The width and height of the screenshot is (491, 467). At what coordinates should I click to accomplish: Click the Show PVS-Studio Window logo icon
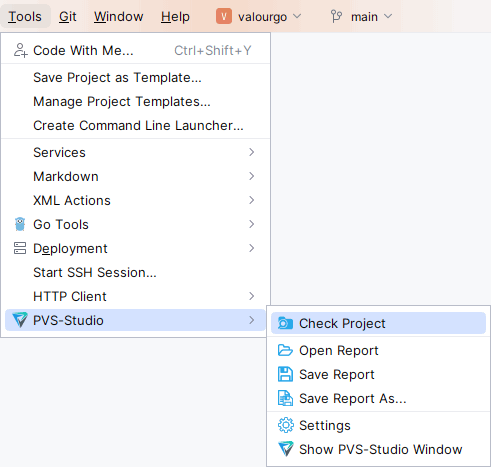286,449
